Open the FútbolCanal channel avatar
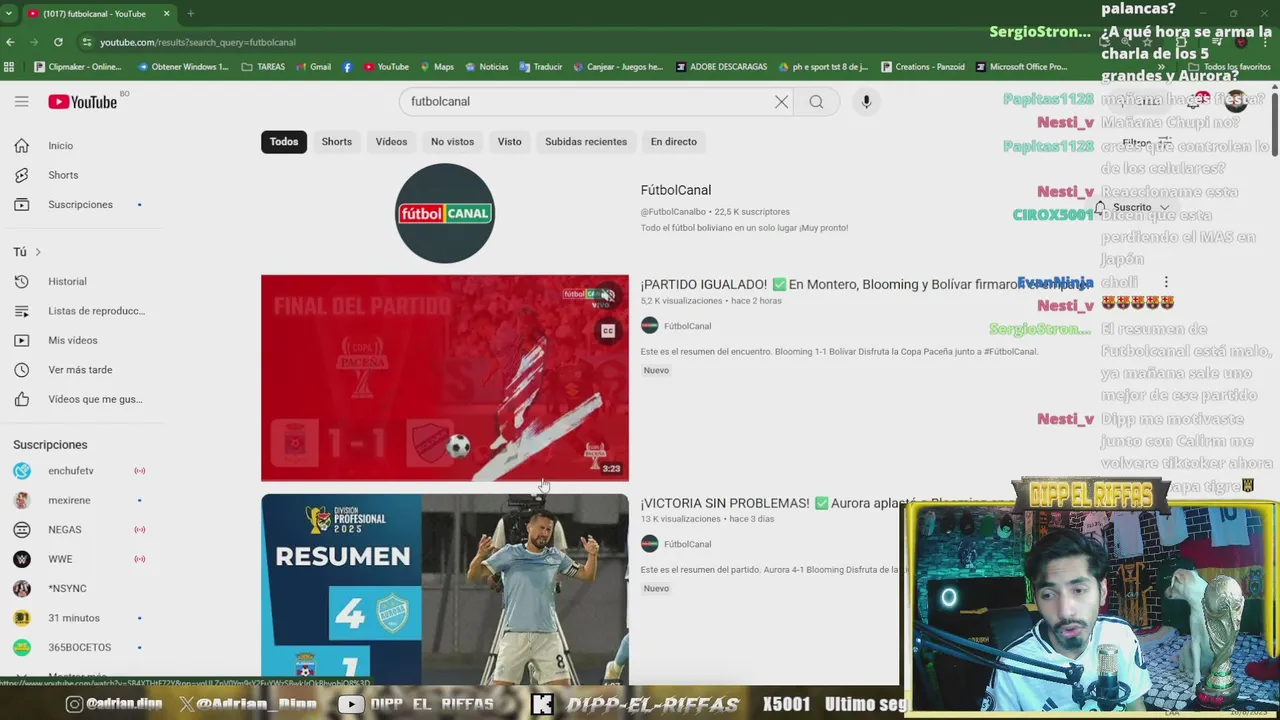Screen dimensions: 1280x720 click(x=445, y=213)
